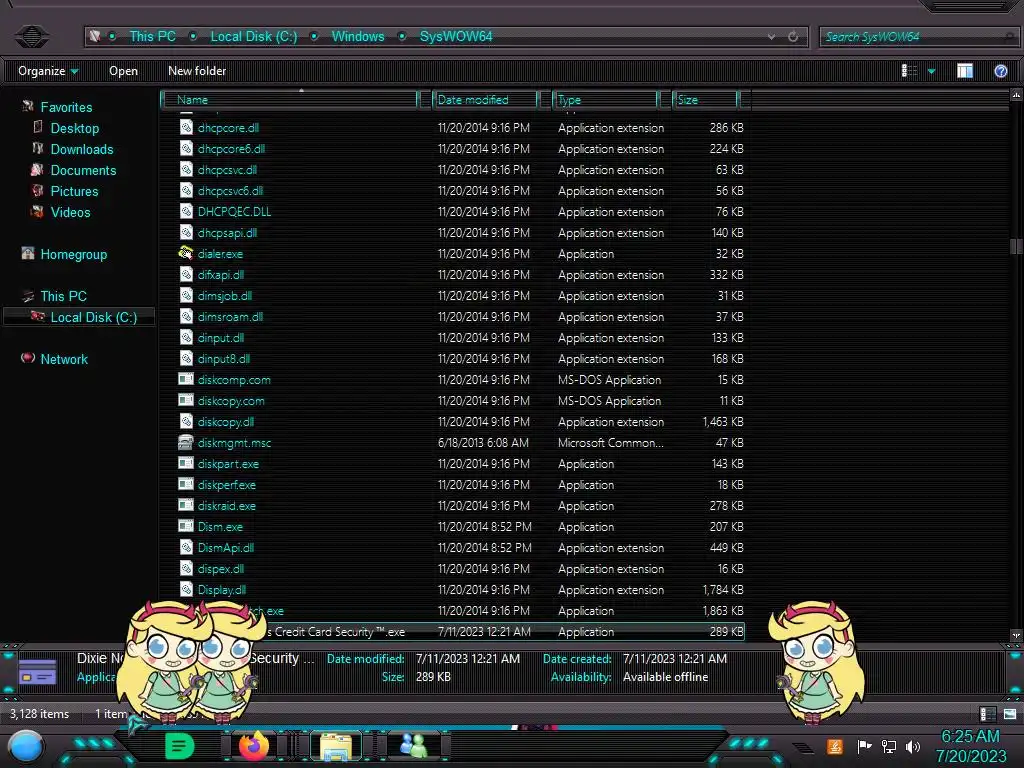
Task: Switch to large icons view in status bar
Action: pos(1010,714)
